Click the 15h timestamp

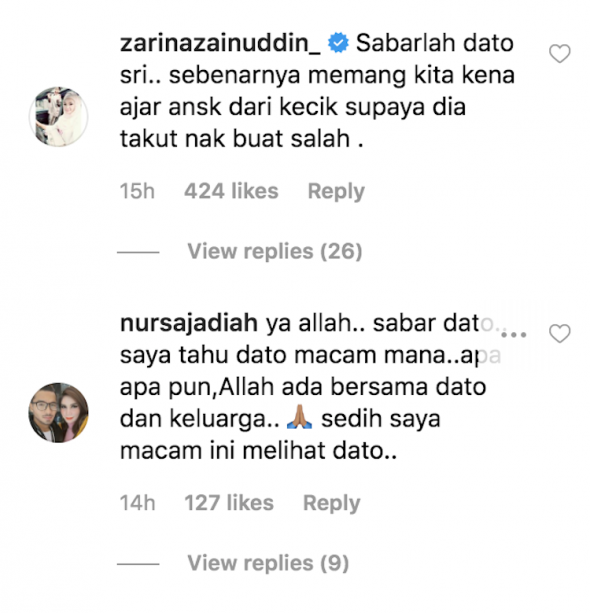pos(137,191)
